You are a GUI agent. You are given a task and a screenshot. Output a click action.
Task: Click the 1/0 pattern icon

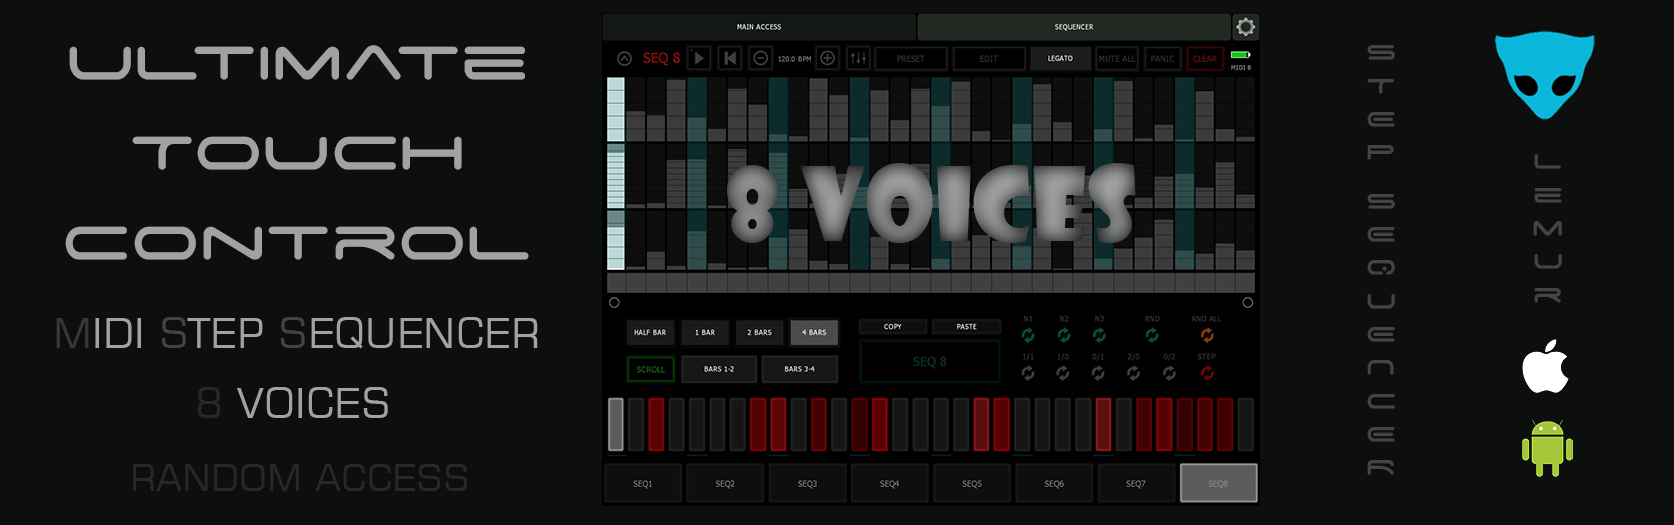pos(1063,373)
